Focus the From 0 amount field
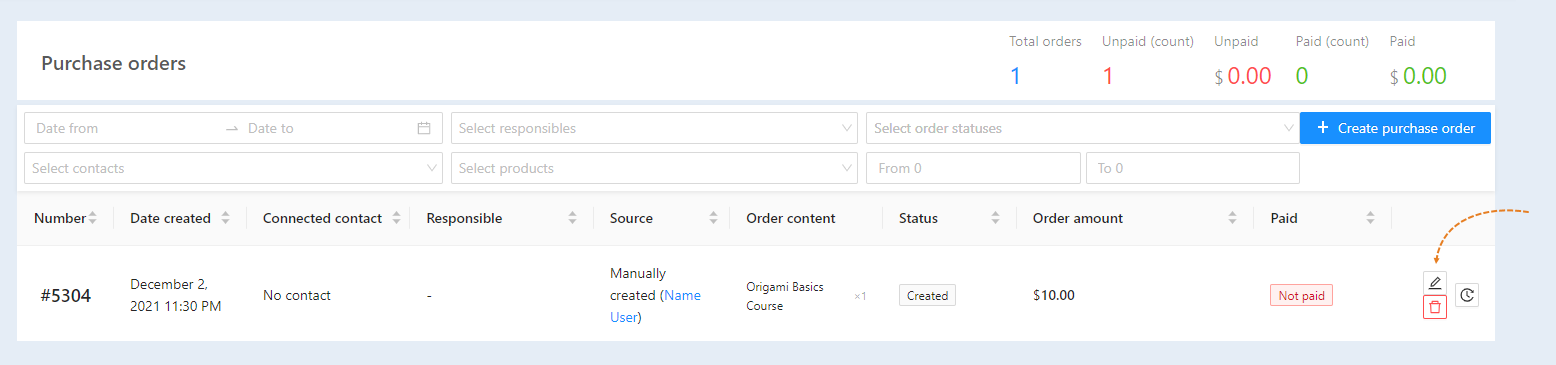 [x=973, y=168]
